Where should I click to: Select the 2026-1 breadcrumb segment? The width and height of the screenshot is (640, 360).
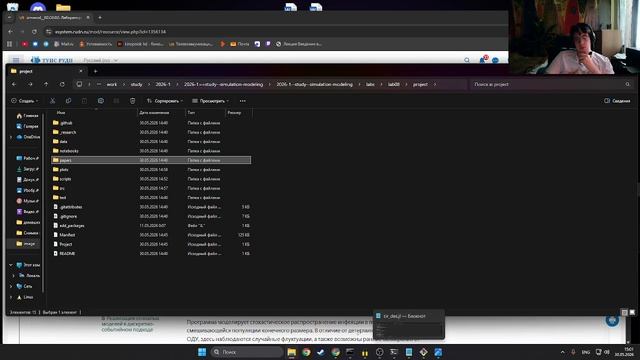point(163,84)
